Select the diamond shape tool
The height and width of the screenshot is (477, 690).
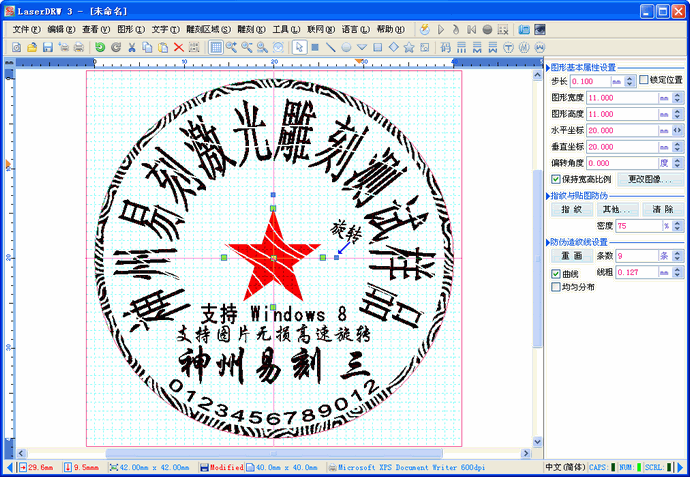[x=393, y=47]
